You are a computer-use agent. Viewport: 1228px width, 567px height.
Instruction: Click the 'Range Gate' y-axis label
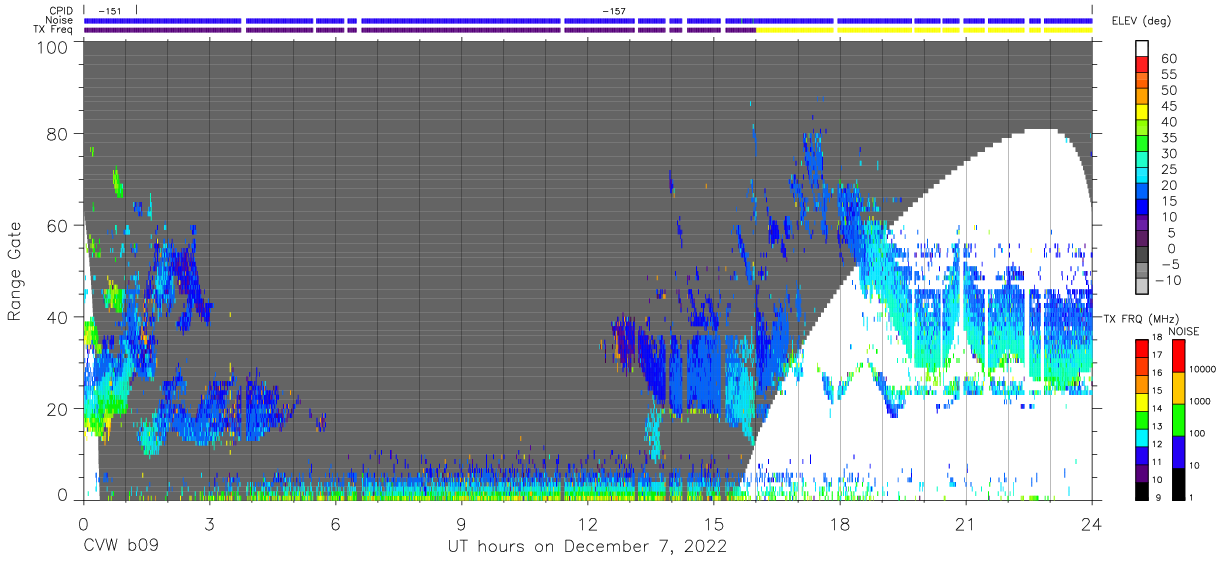click(15, 272)
